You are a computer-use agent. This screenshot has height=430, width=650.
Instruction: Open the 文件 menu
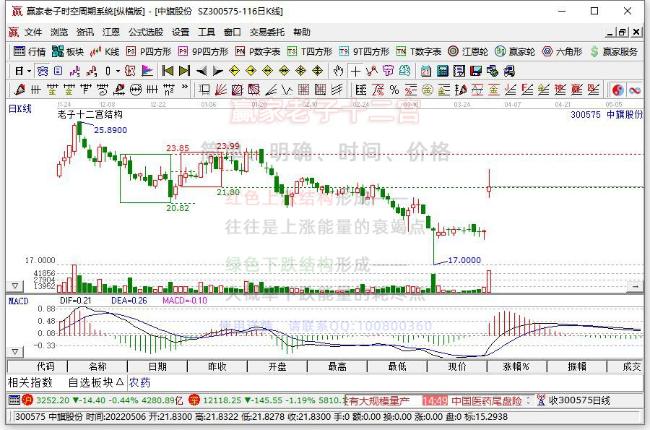[x=33, y=32]
